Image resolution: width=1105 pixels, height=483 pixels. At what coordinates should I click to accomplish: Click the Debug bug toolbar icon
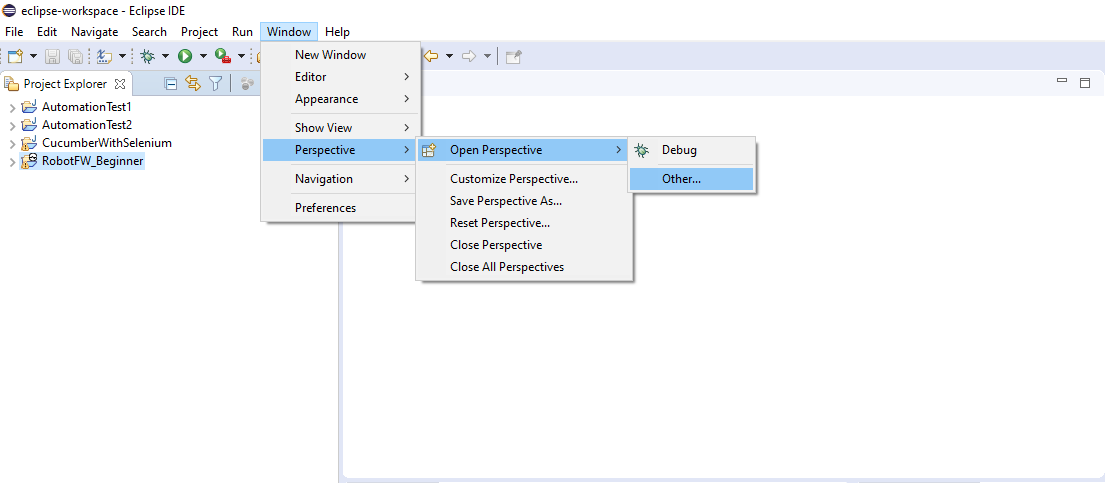[x=147, y=56]
